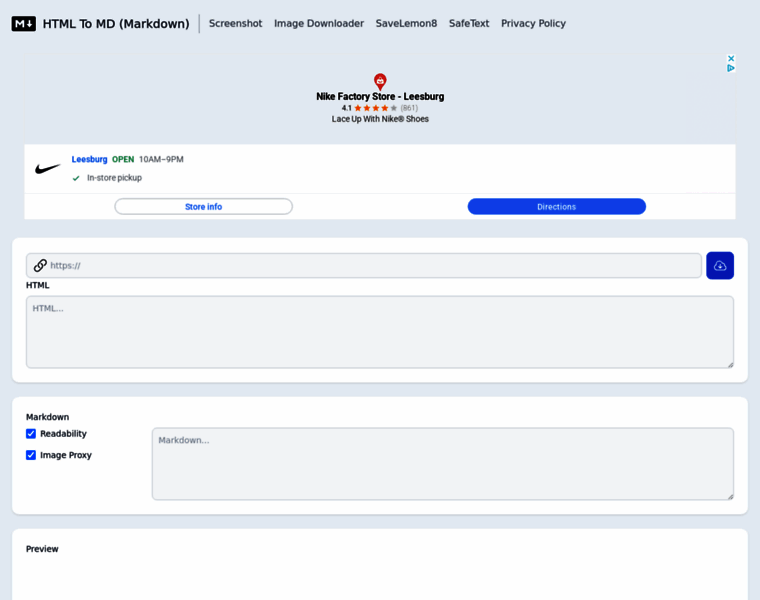Click the HTML To MD (Markdown) title

click(x=116, y=24)
